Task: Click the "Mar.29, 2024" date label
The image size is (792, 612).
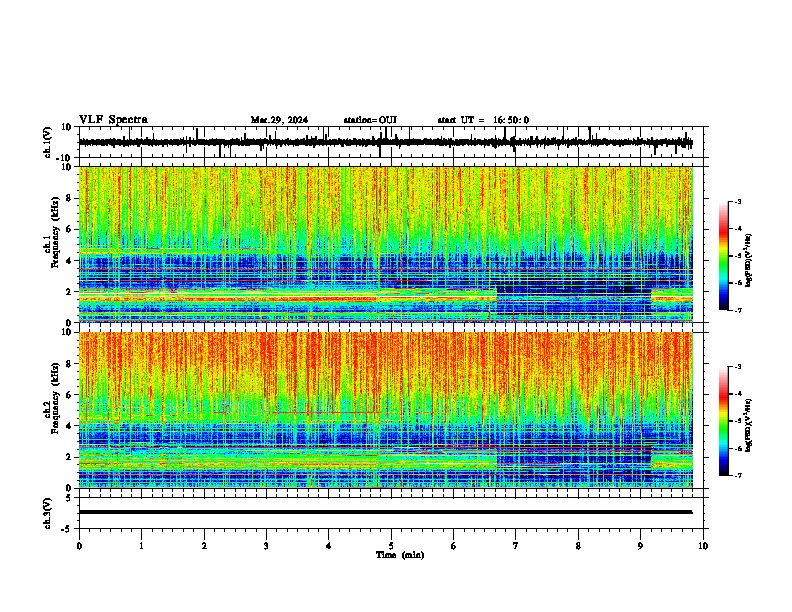Action: [279, 120]
